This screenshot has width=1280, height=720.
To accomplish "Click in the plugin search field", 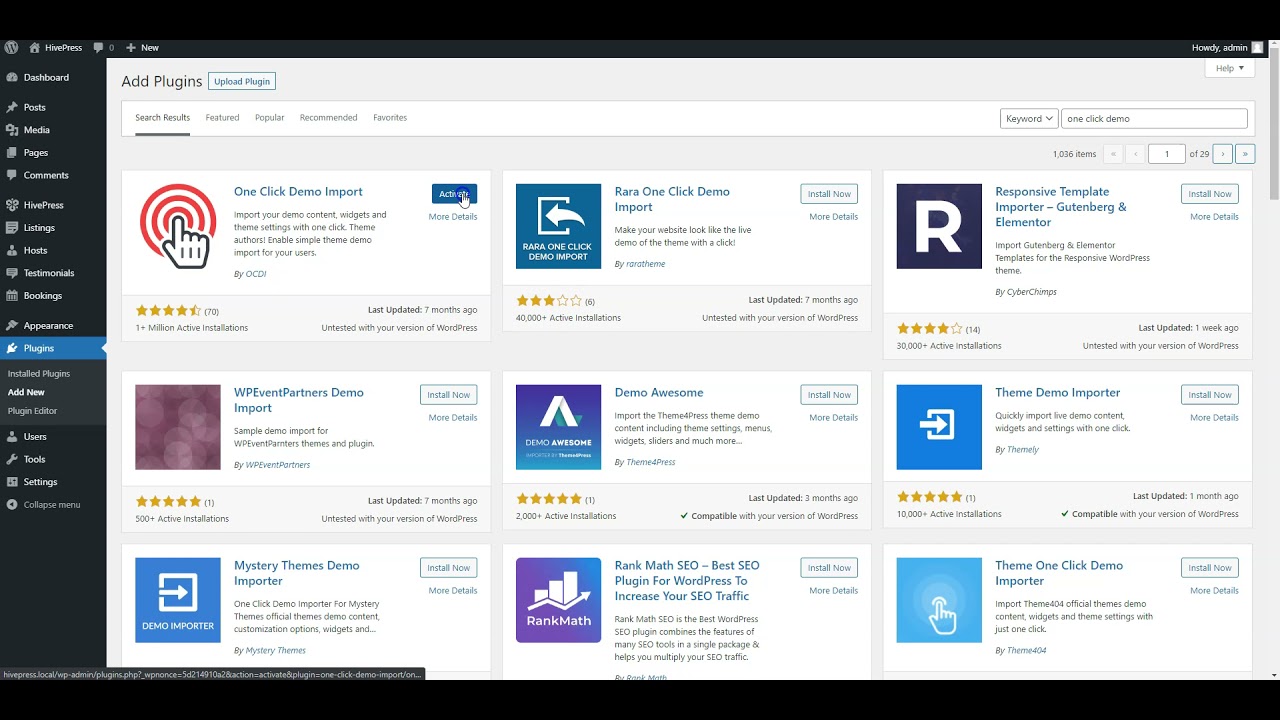I will click(x=1154, y=118).
